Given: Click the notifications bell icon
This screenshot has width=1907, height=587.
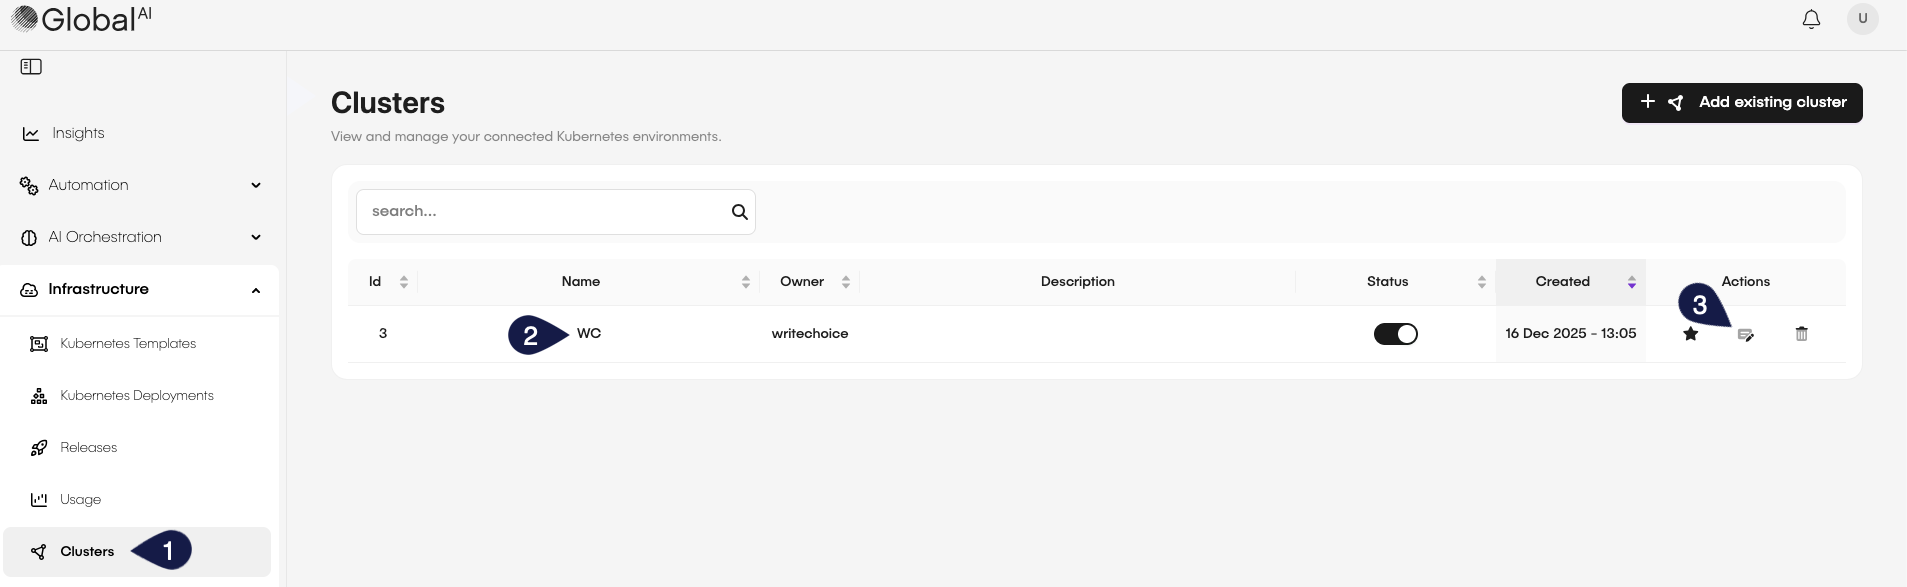Looking at the screenshot, I should pyautogui.click(x=1811, y=20).
